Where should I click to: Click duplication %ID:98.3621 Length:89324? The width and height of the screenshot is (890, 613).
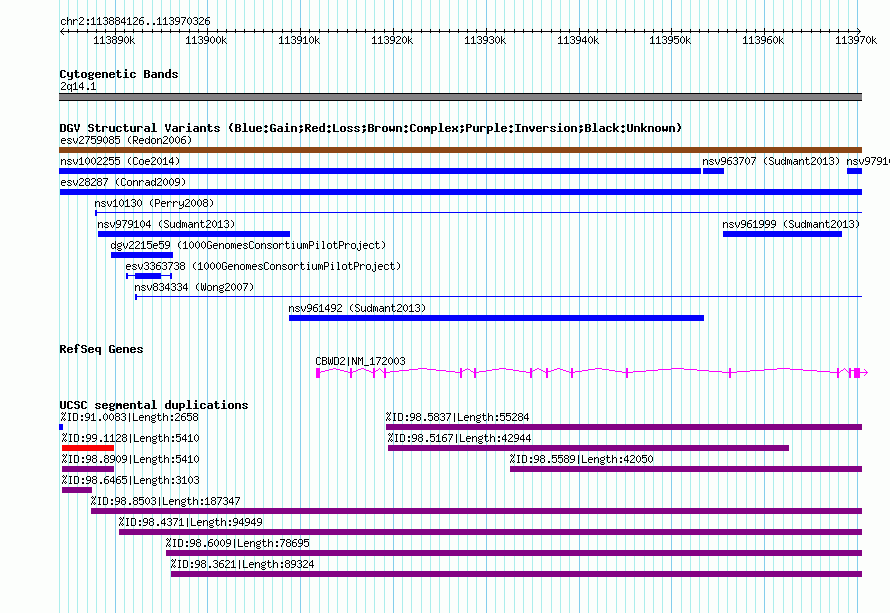coord(517,574)
